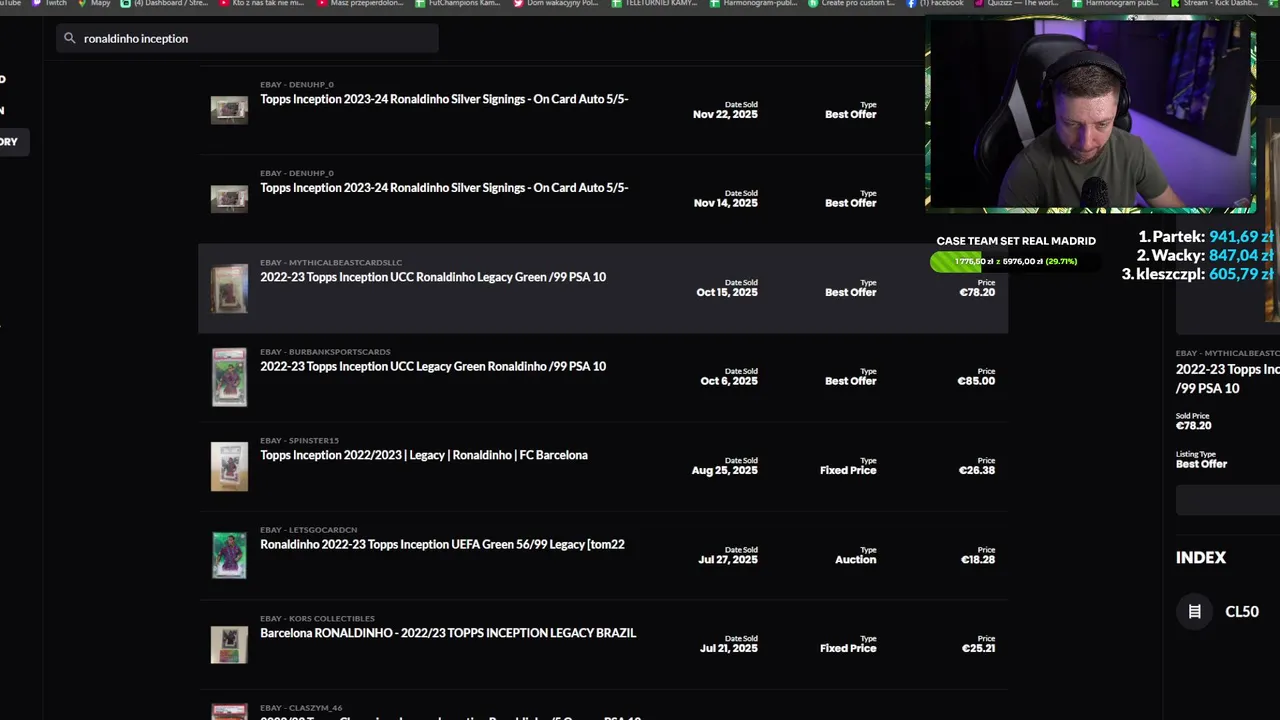Click the streamer webcam overlay
This screenshot has height=720, width=1280.
(1090, 114)
